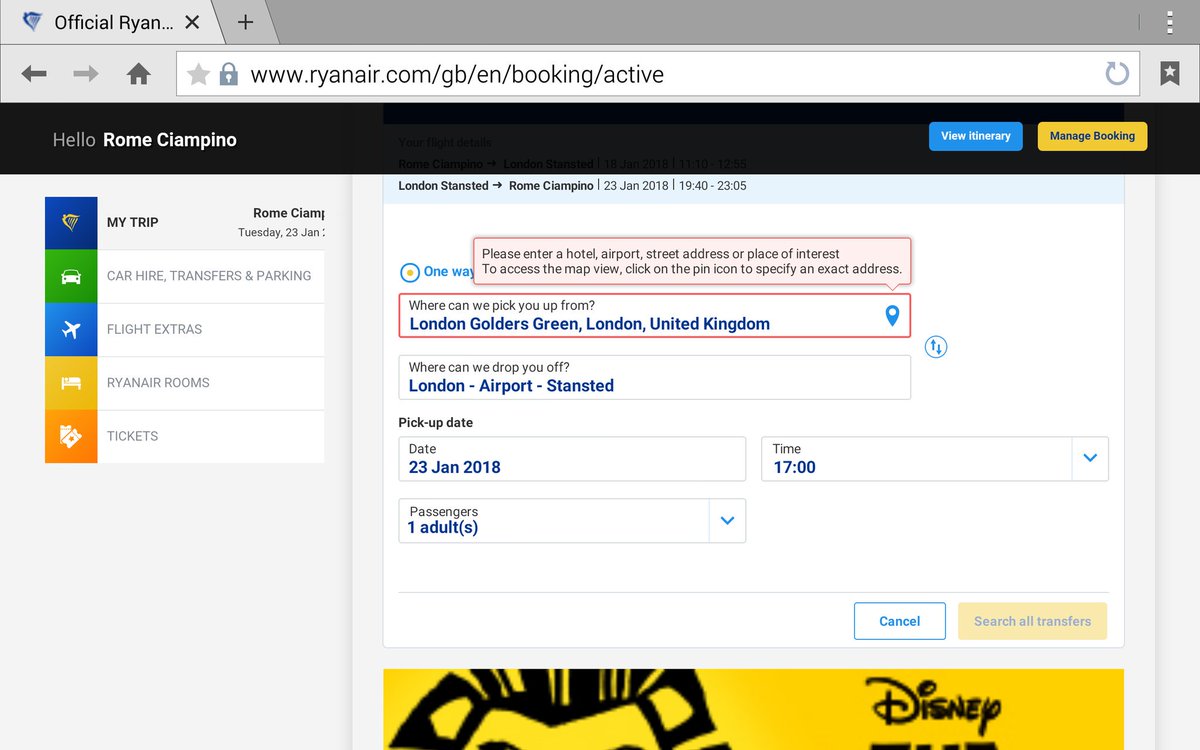Open the browser home page icon
The image size is (1200, 750).
(x=139, y=74)
